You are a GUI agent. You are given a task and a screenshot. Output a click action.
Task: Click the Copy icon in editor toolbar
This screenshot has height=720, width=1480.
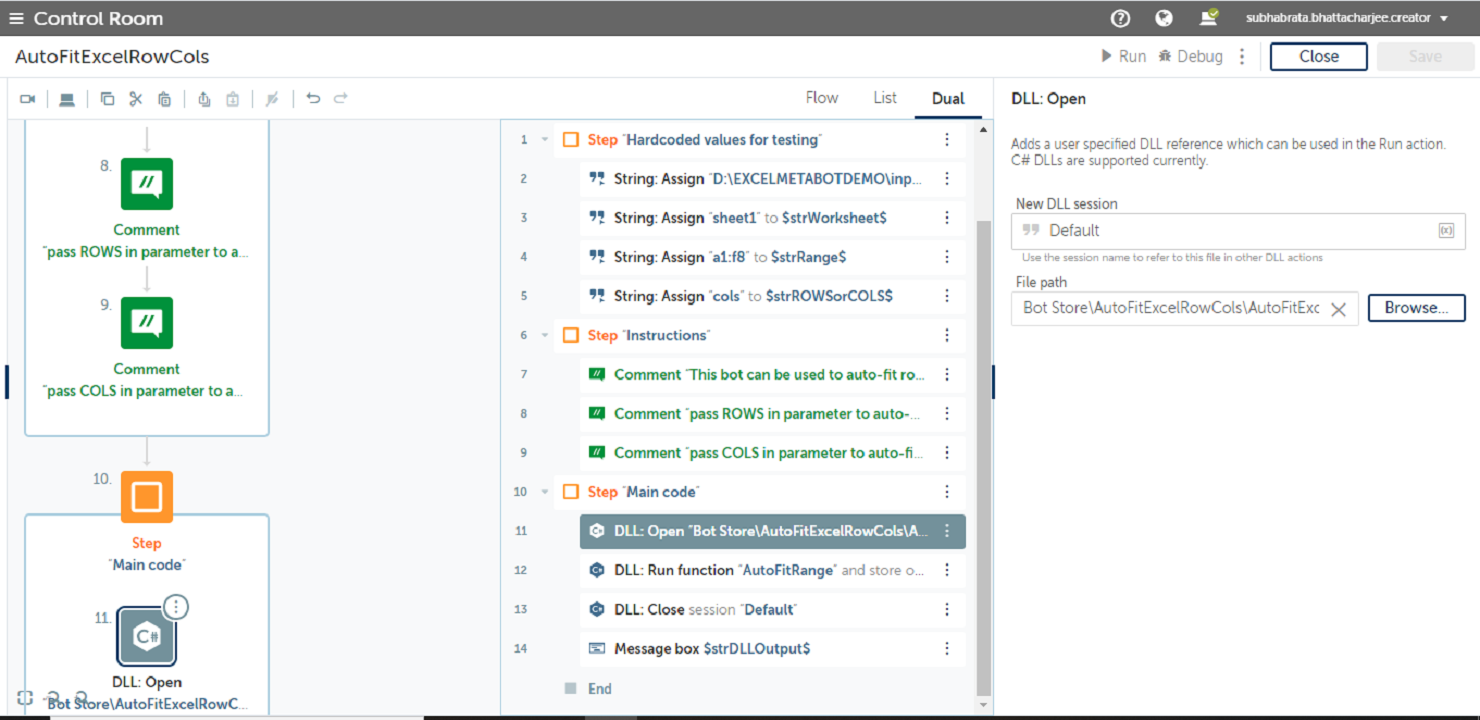tap(107, 99)
